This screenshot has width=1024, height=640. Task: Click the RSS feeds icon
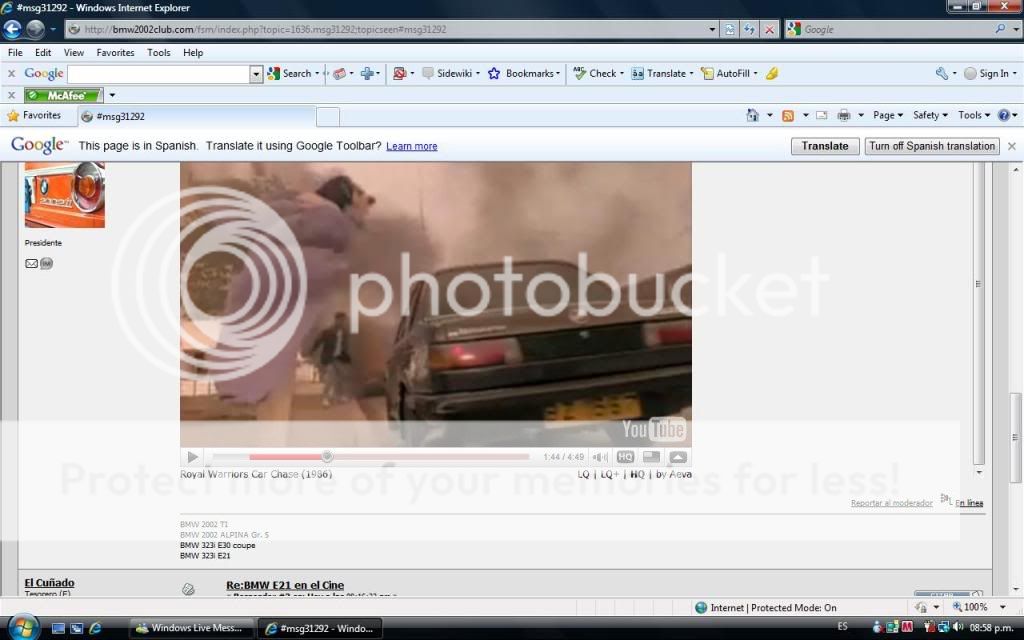tap(788, 115)
